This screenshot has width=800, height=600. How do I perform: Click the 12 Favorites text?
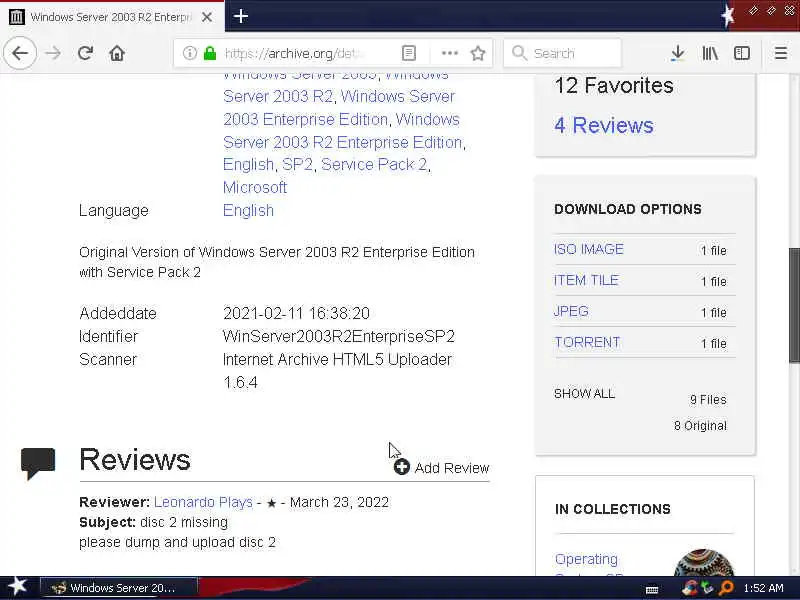point(614,85)
